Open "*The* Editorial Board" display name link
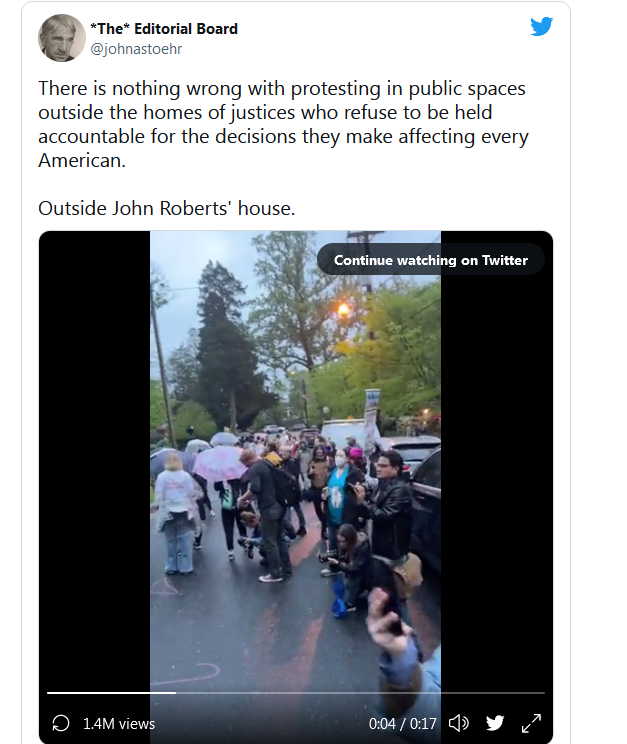Viewport: 627px width, 744px height. (164, 28)
